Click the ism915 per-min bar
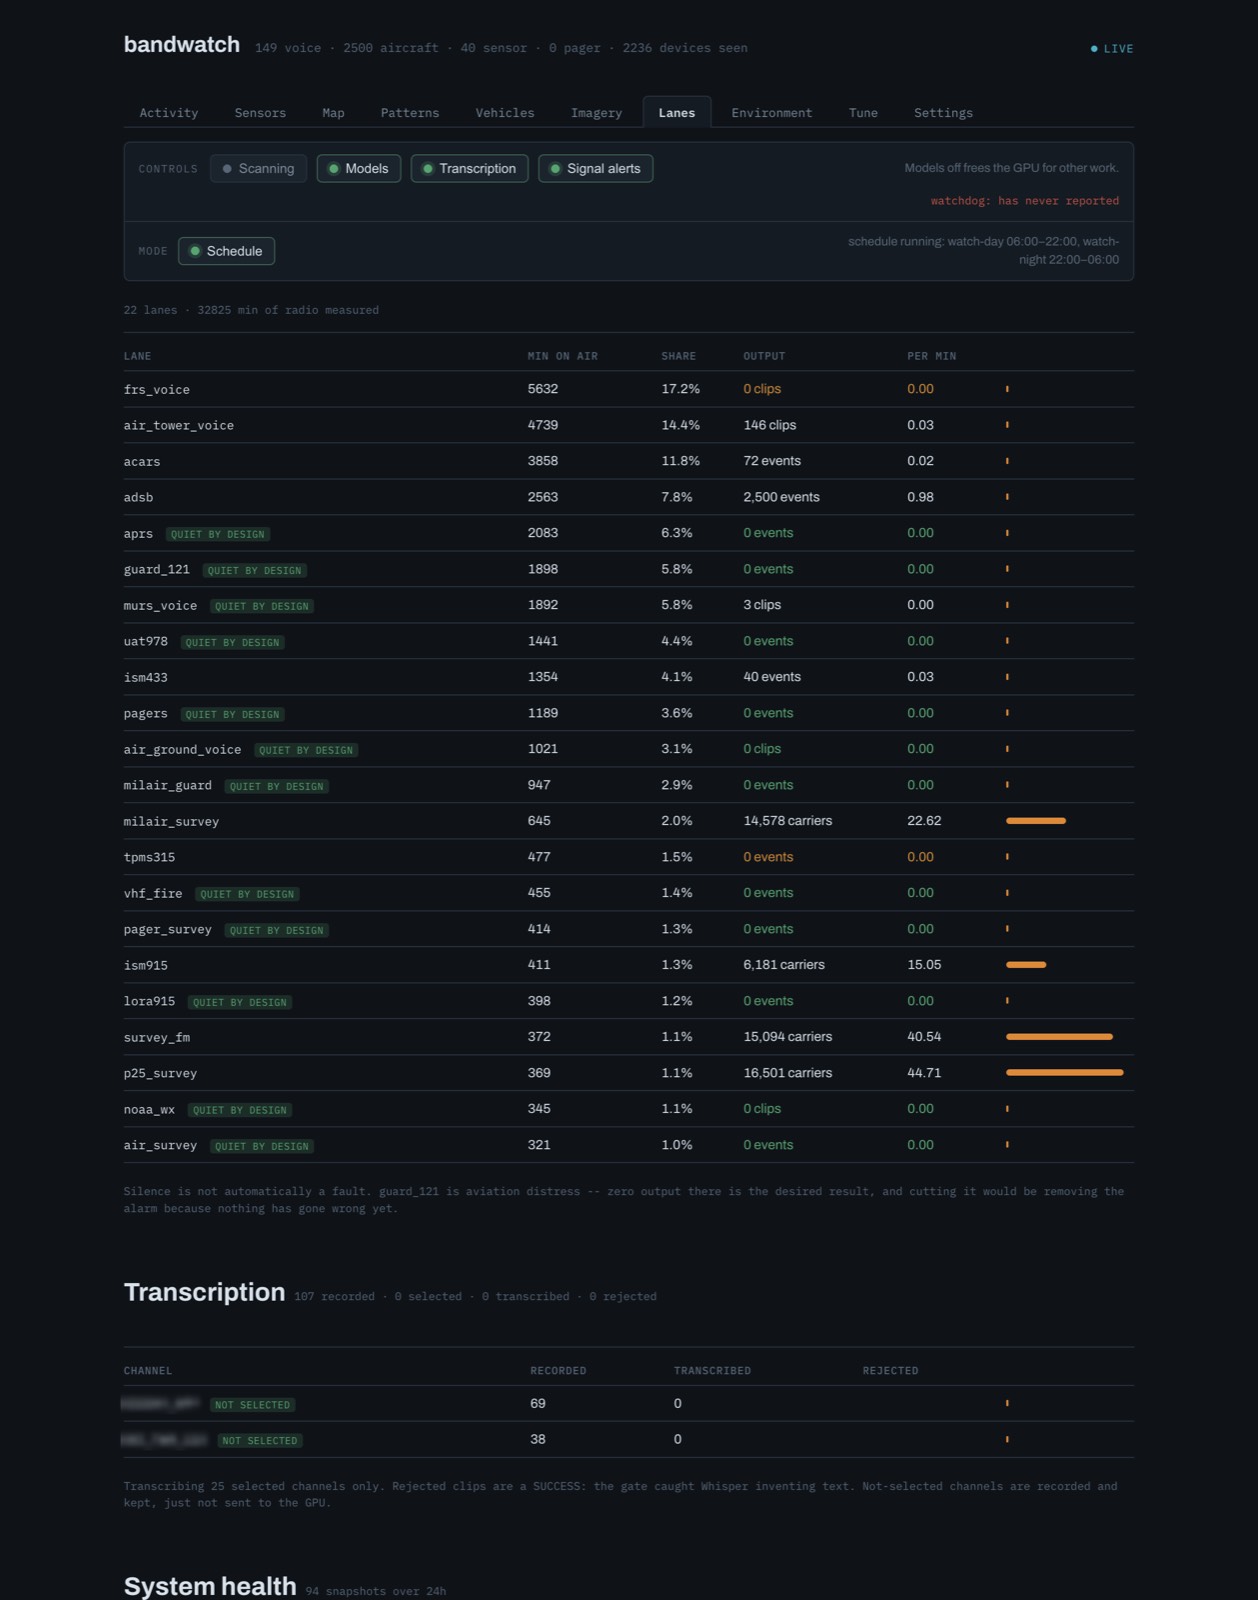1258x1600 pixels. point(1026,965)
